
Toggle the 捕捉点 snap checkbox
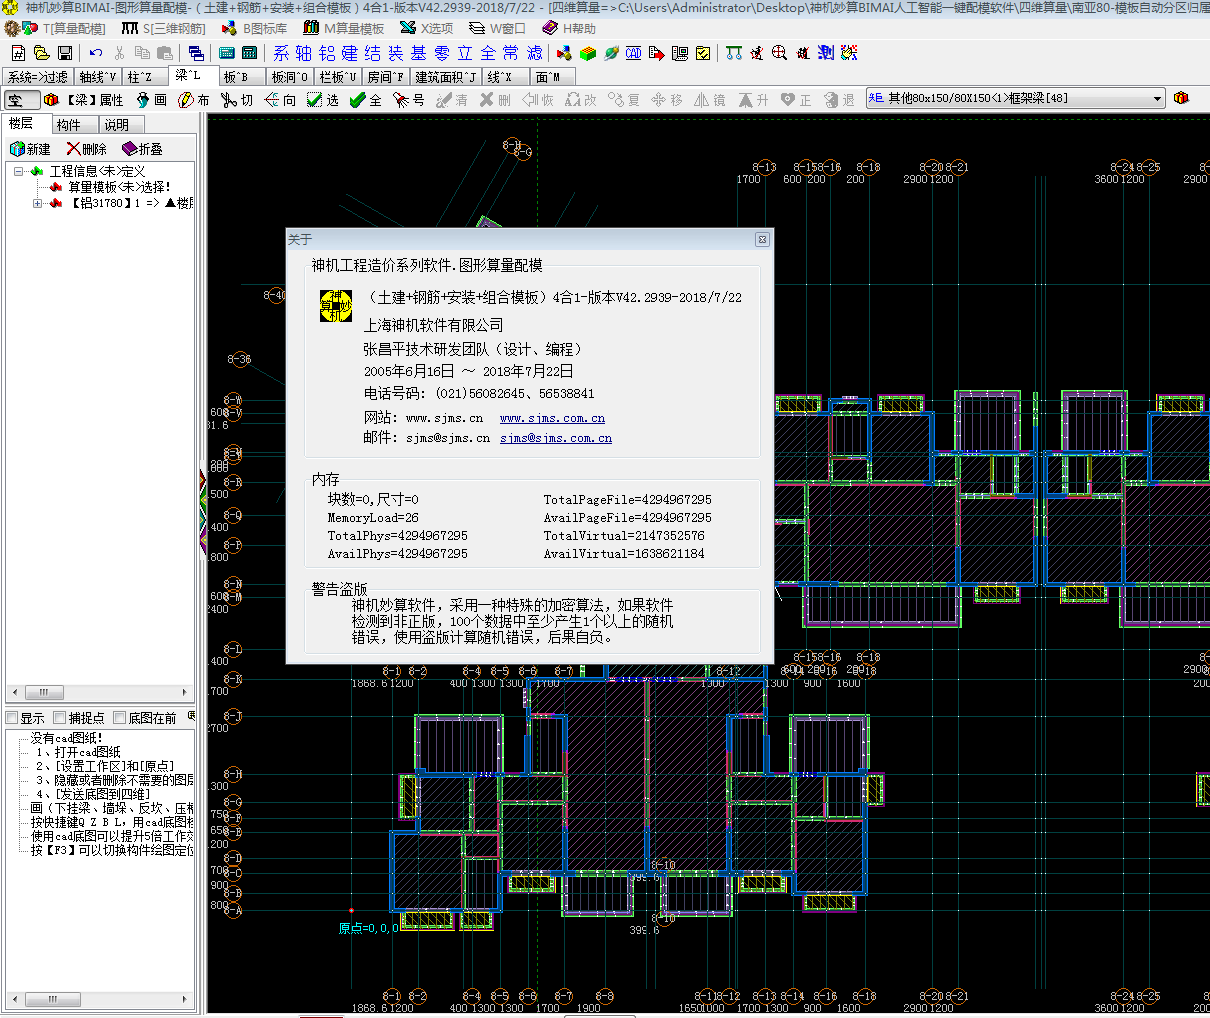(x=60, y=718)
